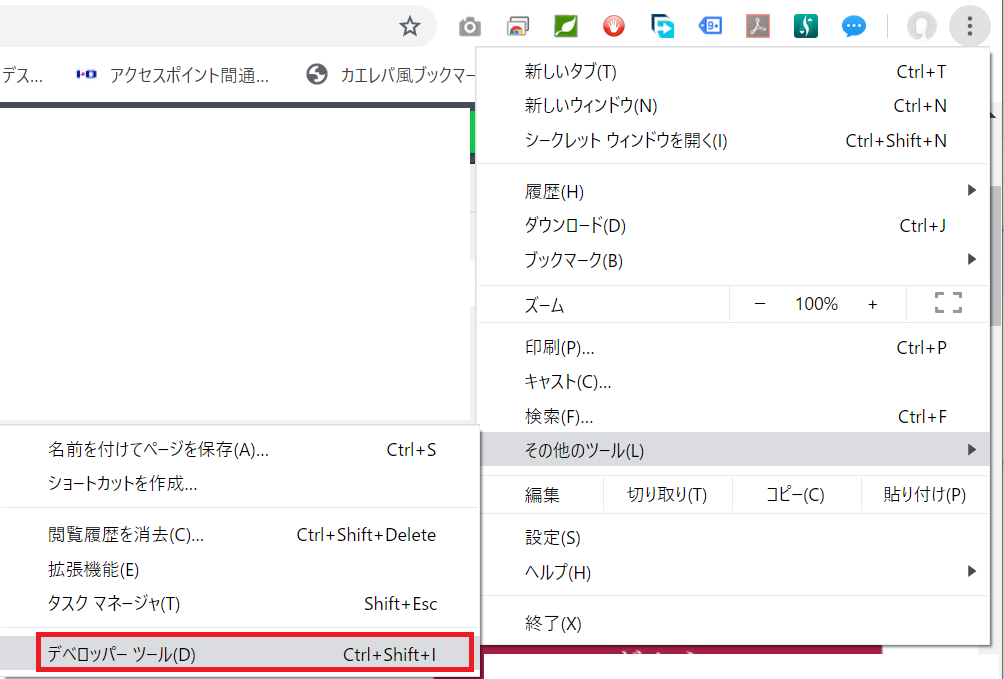Enter full screen from the zoom row
The width and height of the screenshot is (1004, 679).
click(x=948, y=303)
